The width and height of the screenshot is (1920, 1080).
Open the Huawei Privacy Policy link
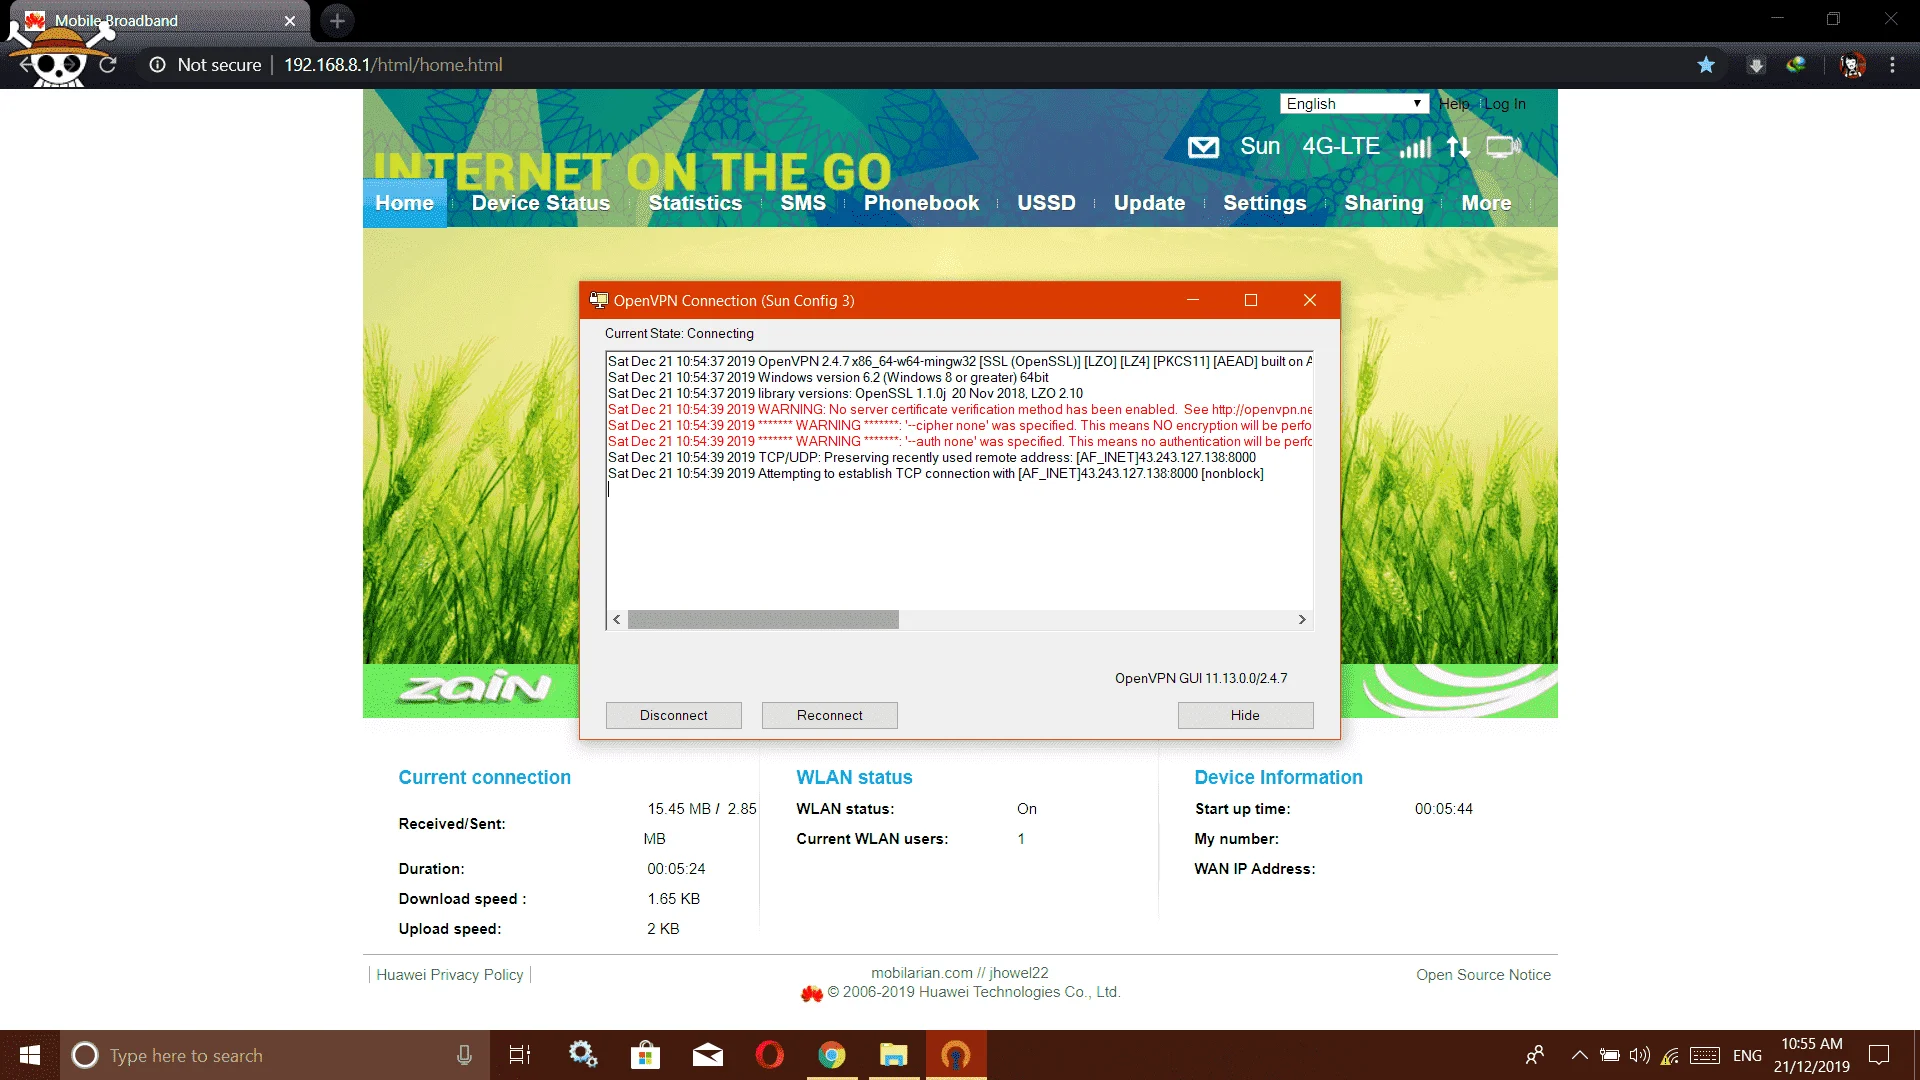click(450, 975)
